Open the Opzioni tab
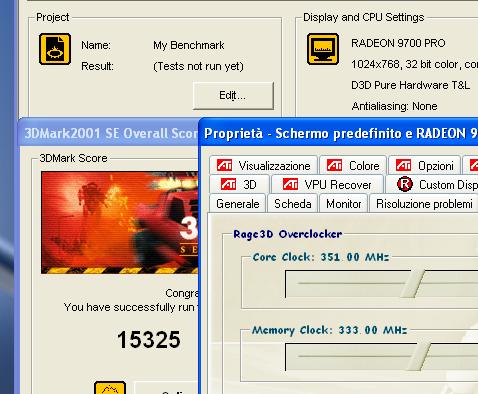Screen dimensions: 478x394 424,166
